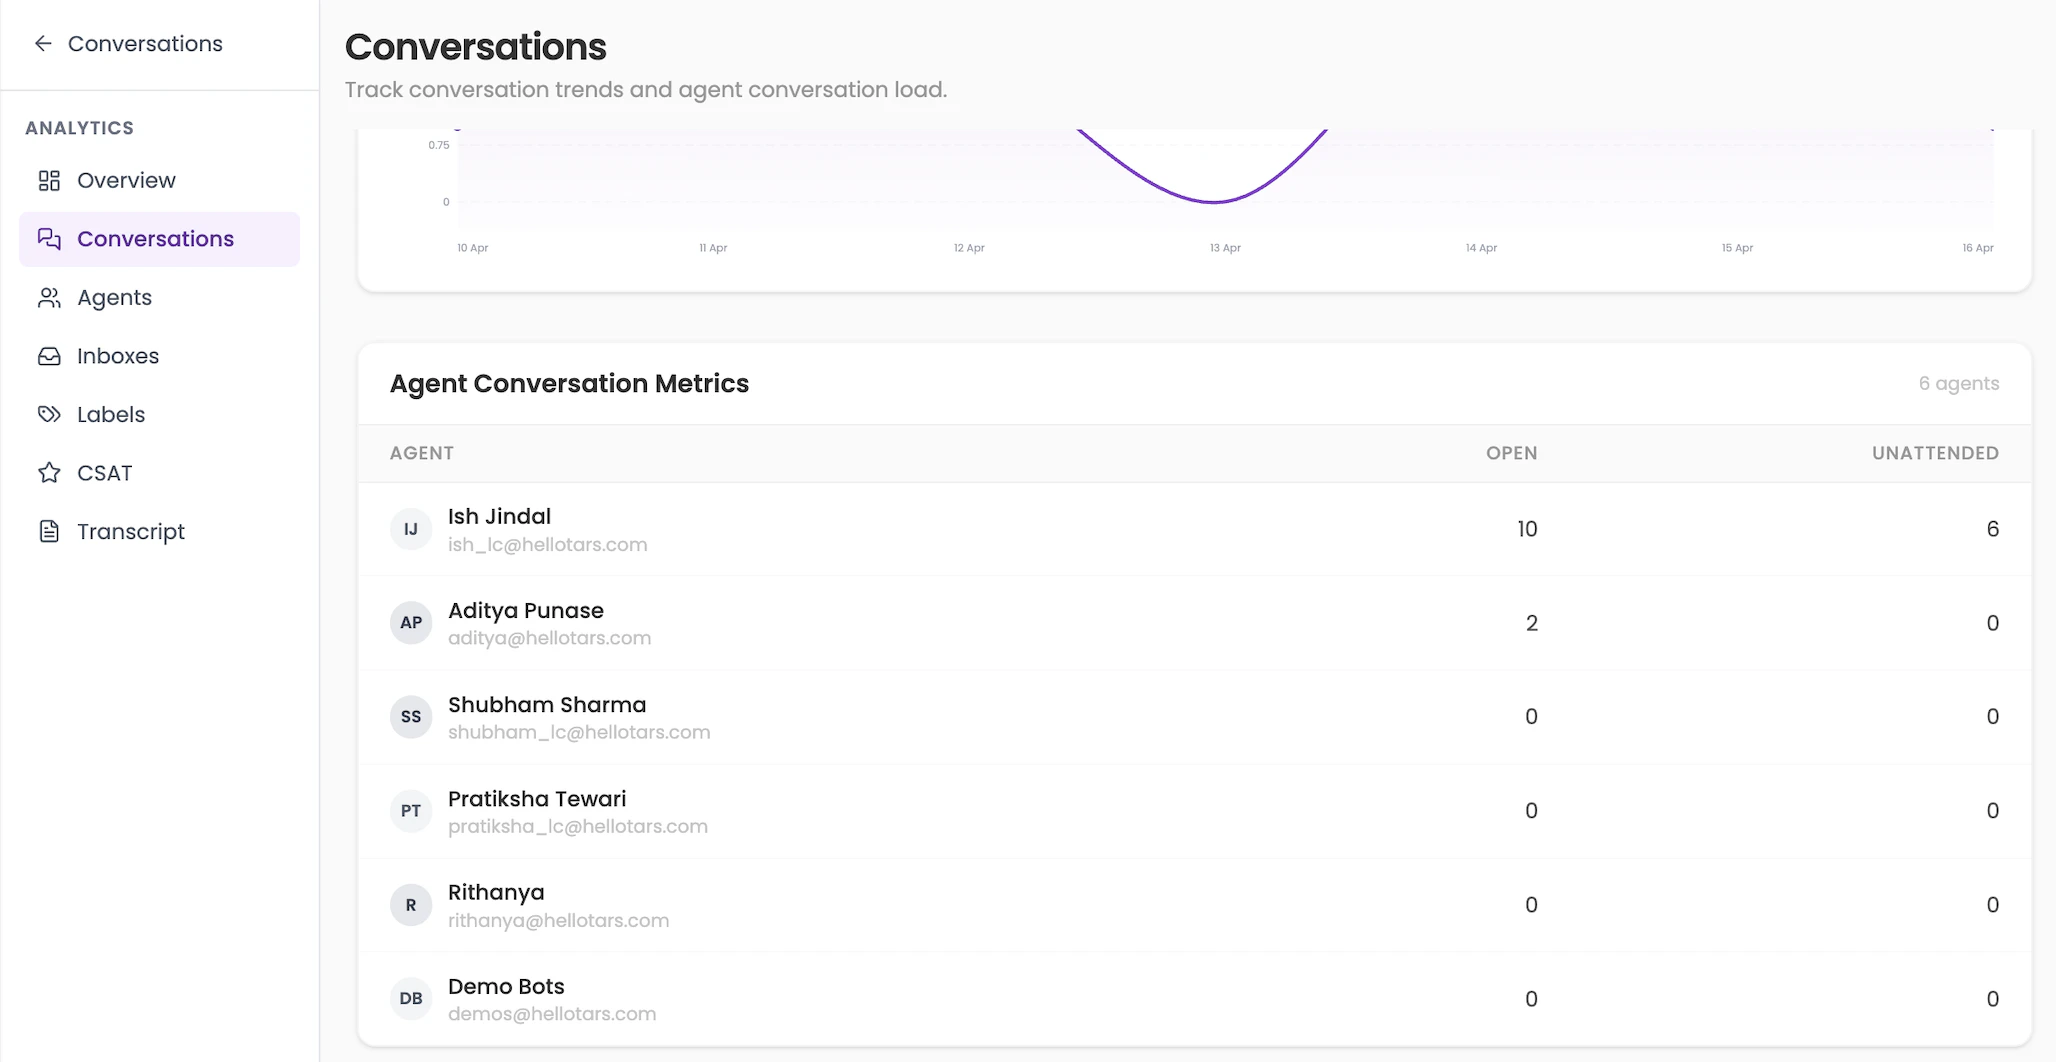Select the Conversations chat bubble icon

coord(49,238)
